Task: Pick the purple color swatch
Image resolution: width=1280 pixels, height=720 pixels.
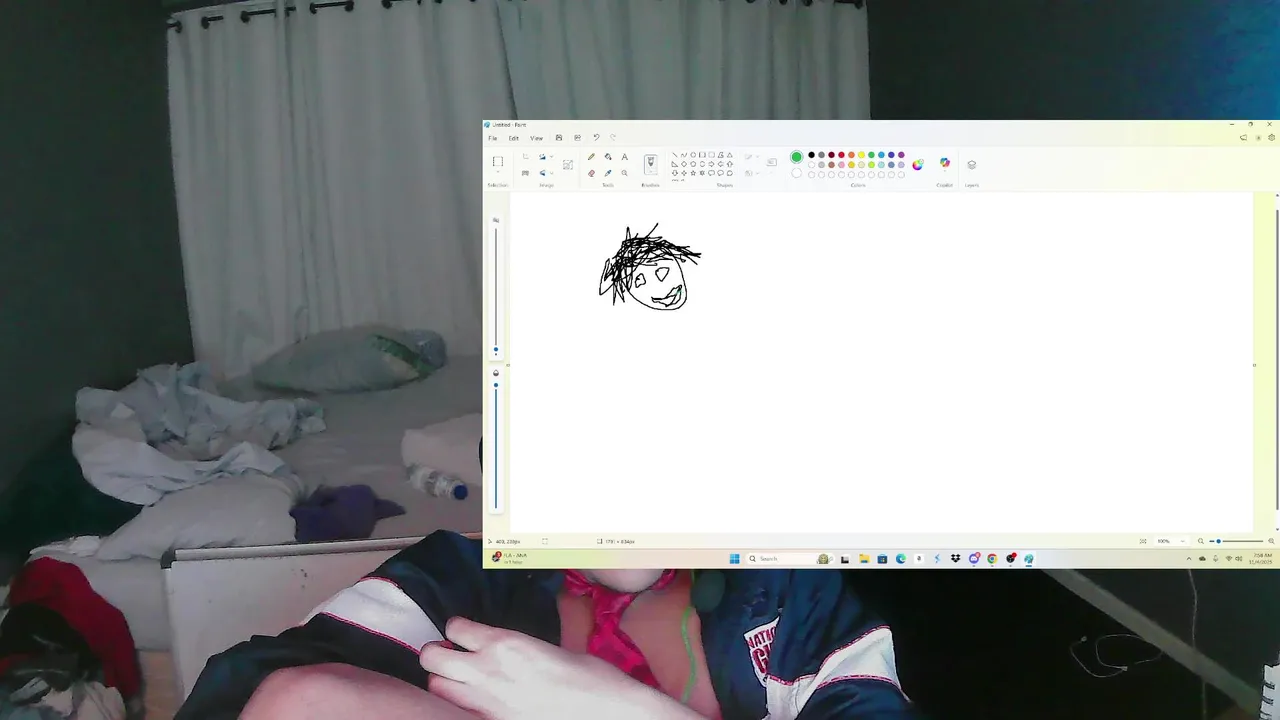Action: click(901, 155)
